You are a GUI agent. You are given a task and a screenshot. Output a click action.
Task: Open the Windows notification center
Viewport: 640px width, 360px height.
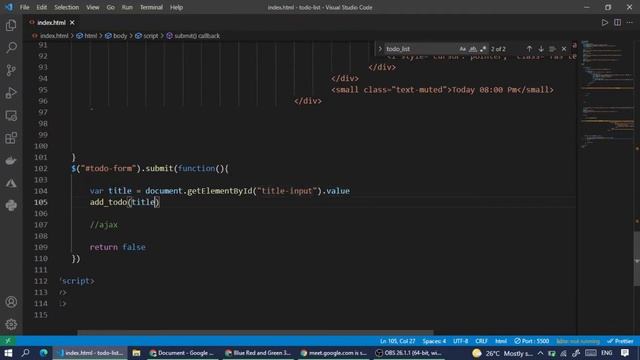pyautogui.click(x=625, y=353)
